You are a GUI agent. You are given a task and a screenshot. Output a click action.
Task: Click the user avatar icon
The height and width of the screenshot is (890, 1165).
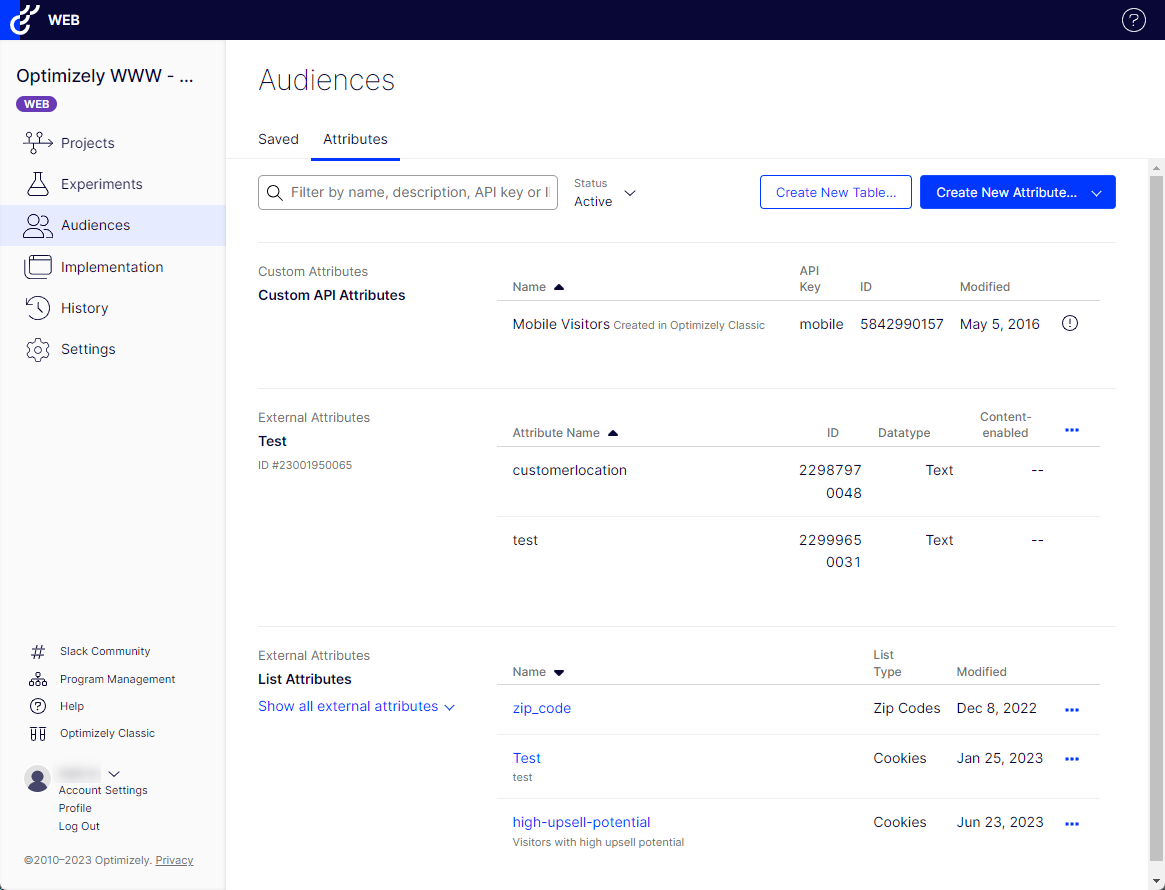click(38, 779)
